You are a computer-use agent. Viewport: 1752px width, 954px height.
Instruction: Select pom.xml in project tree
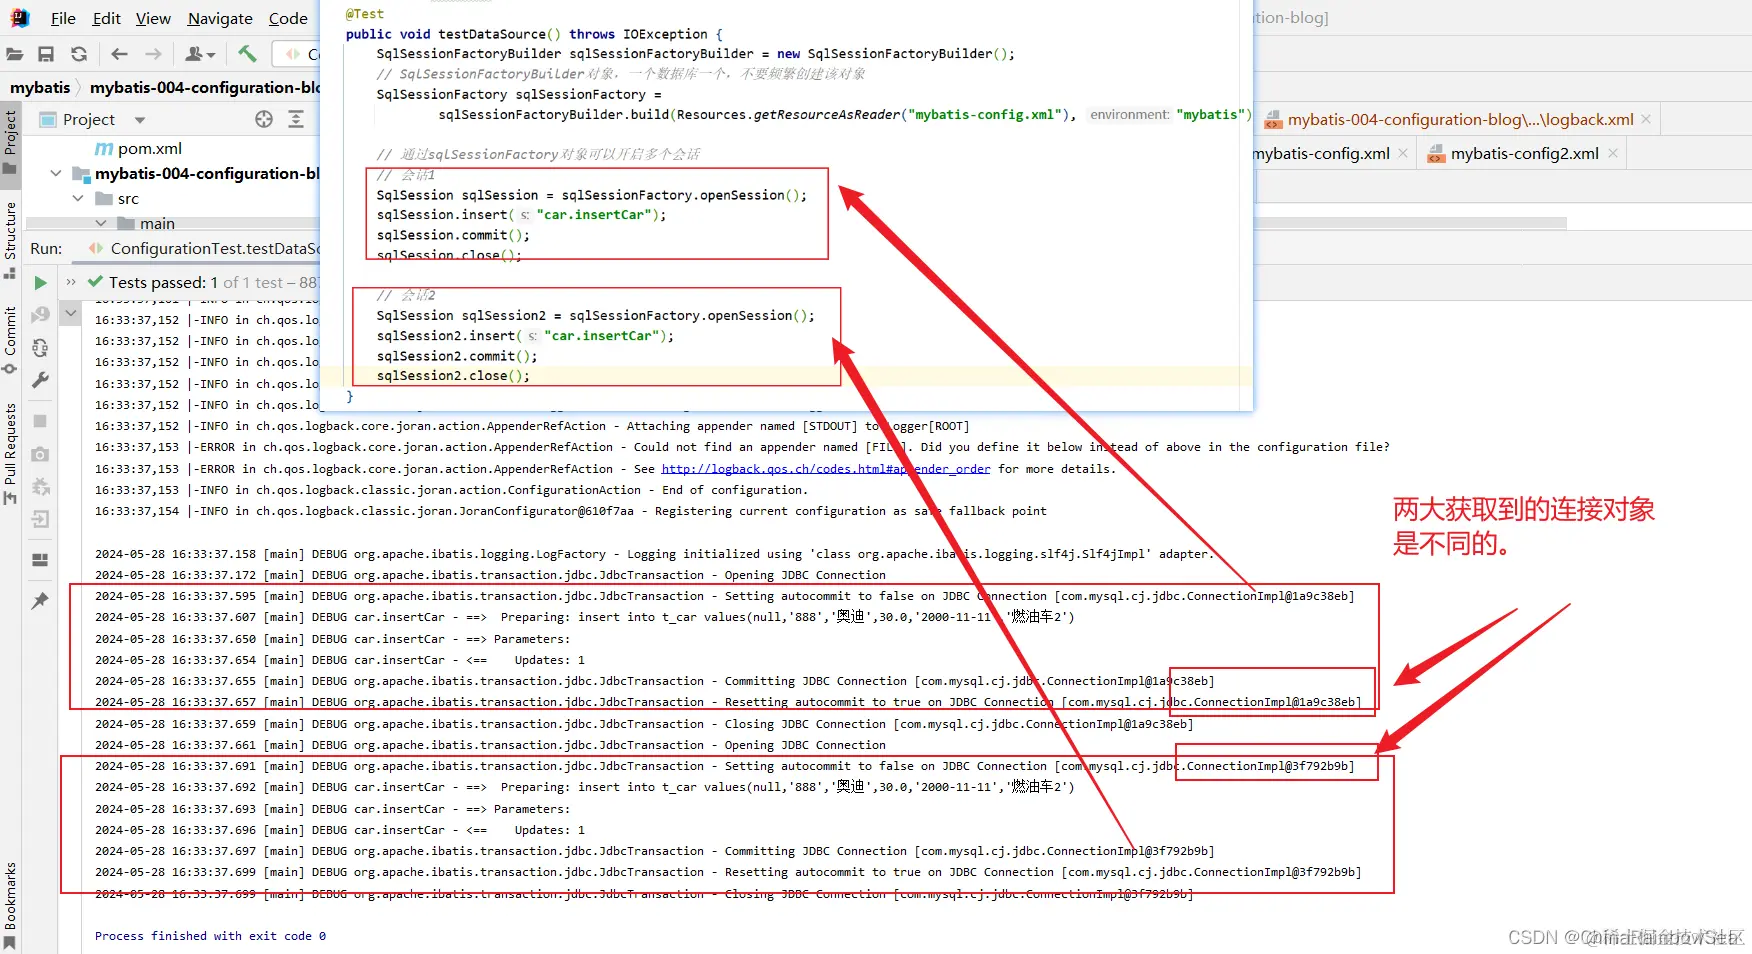[x=138, y=148]
